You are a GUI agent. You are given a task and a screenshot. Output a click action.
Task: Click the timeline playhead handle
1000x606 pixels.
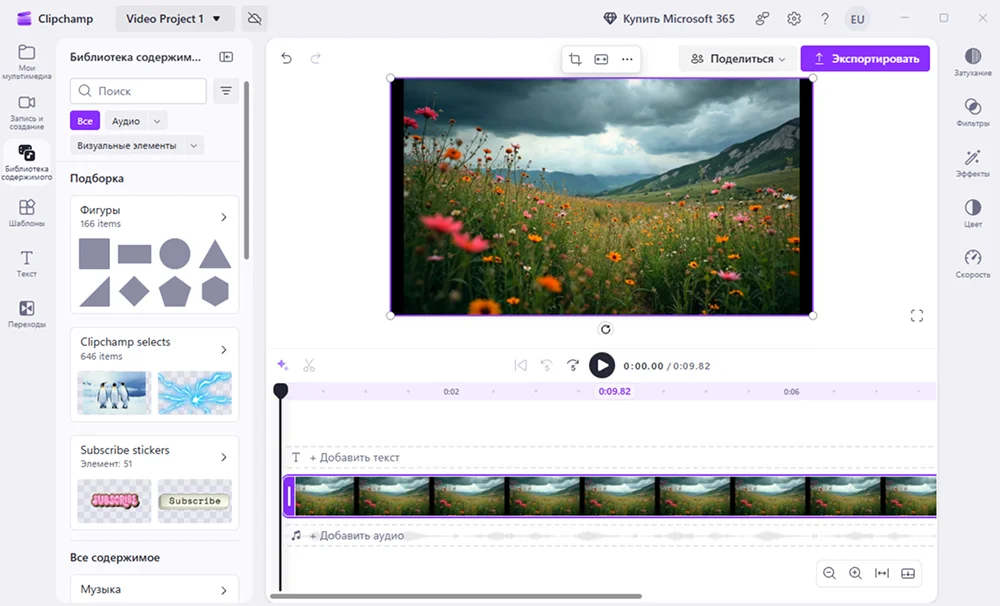tap(281, 390)
